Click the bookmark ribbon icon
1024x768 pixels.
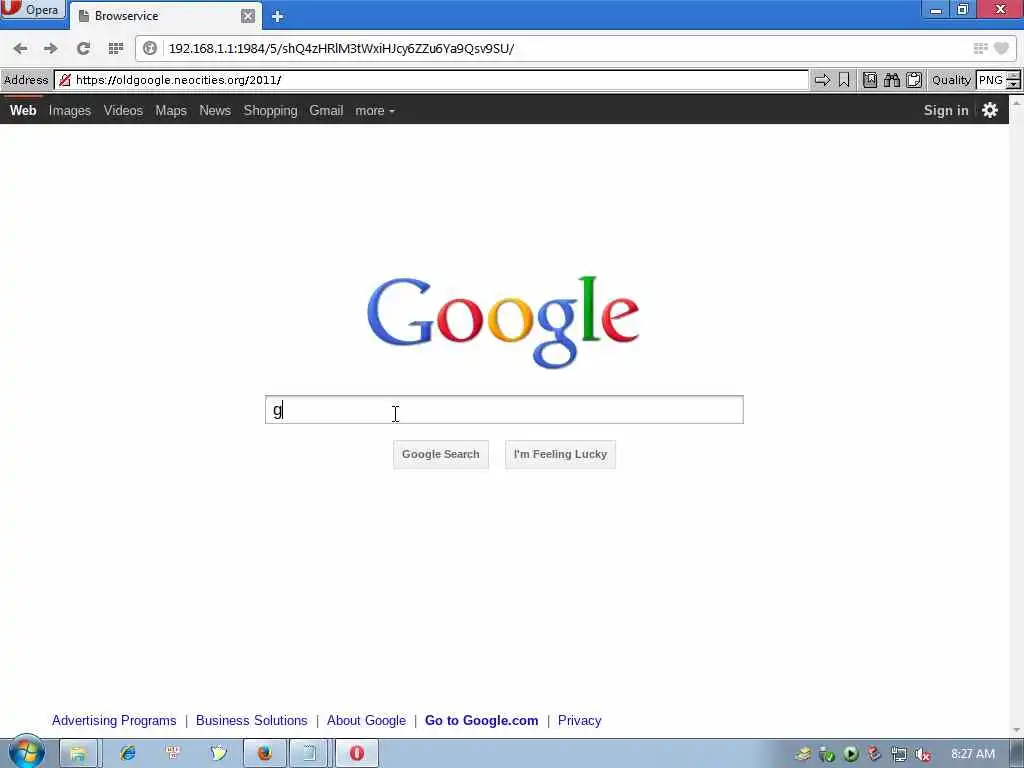(x=844, y=80)
